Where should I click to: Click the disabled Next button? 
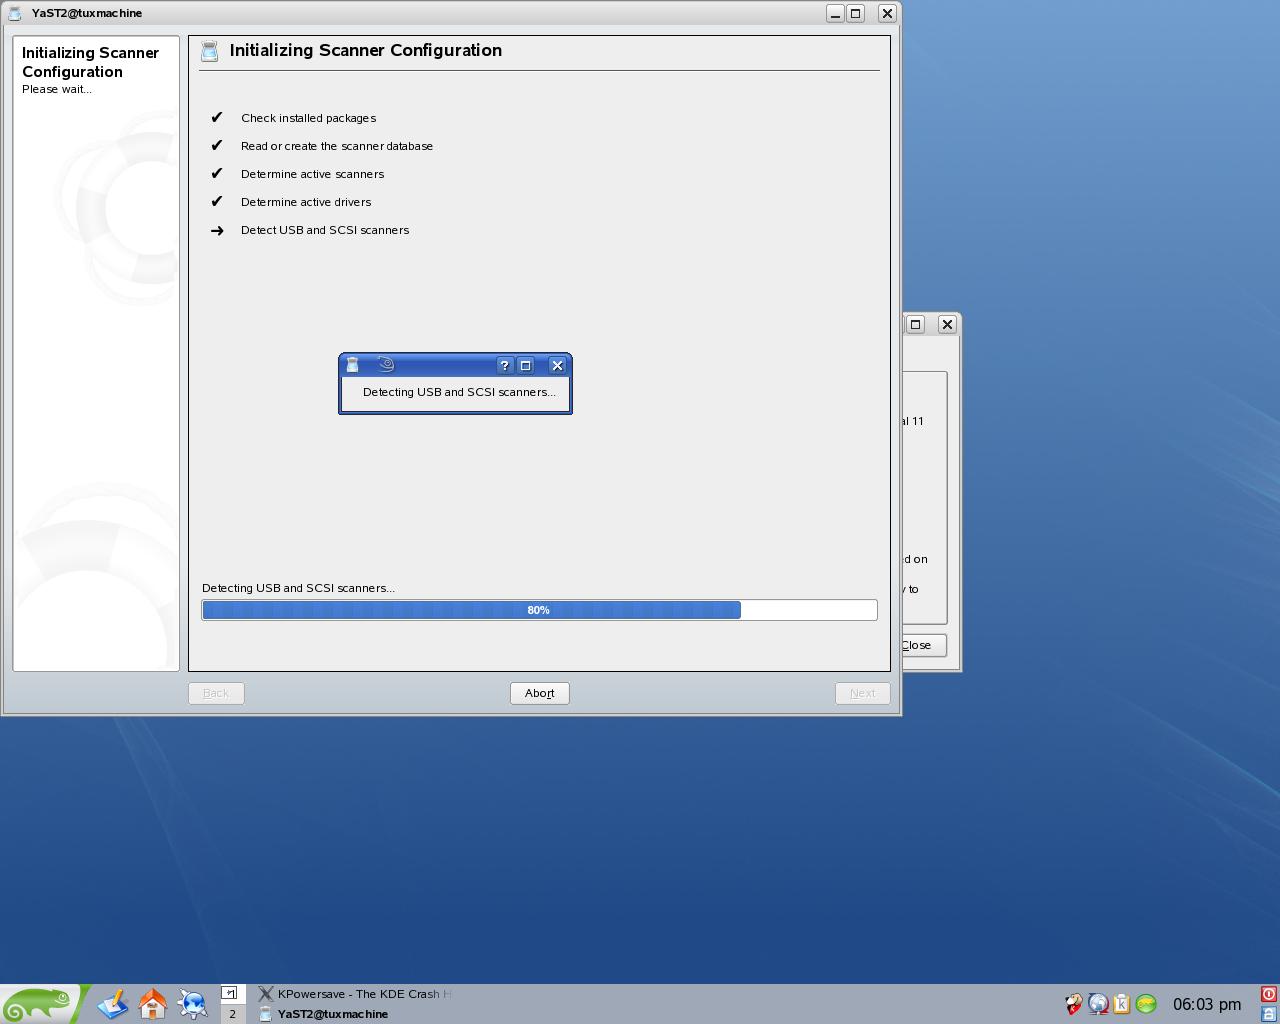click(862, 693)
